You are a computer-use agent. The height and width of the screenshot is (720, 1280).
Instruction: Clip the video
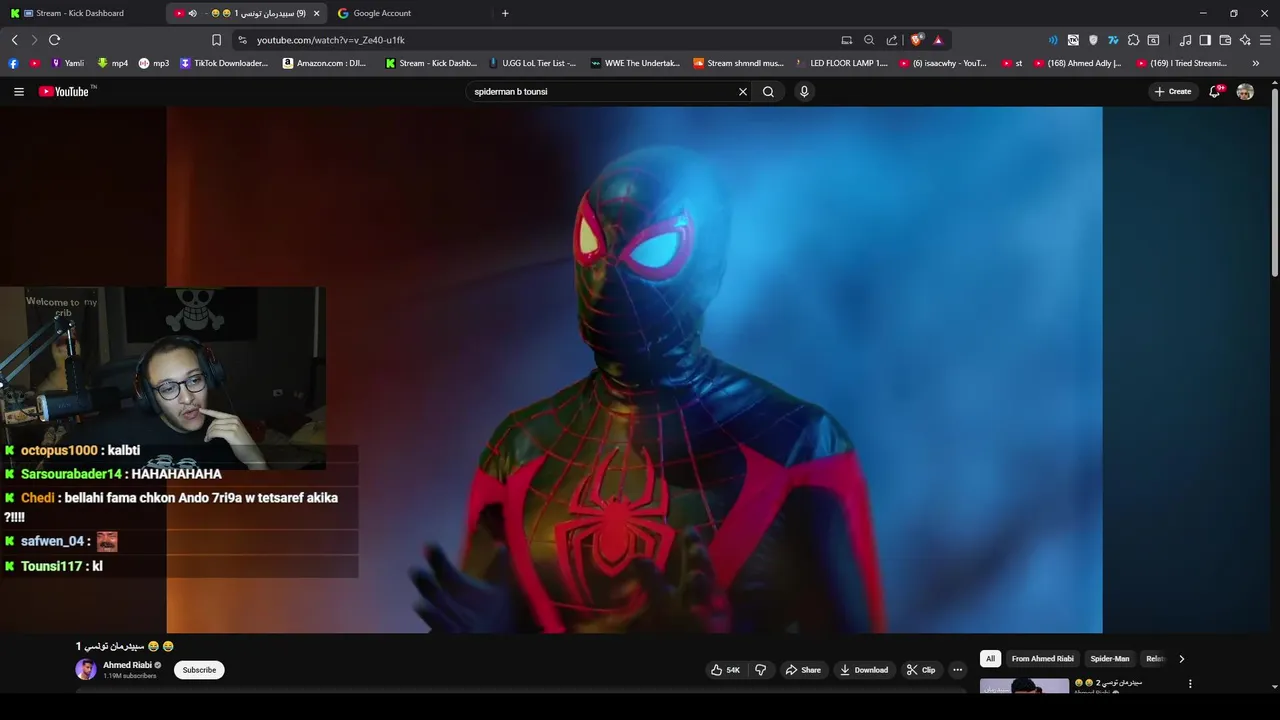[x=921, y=670]
